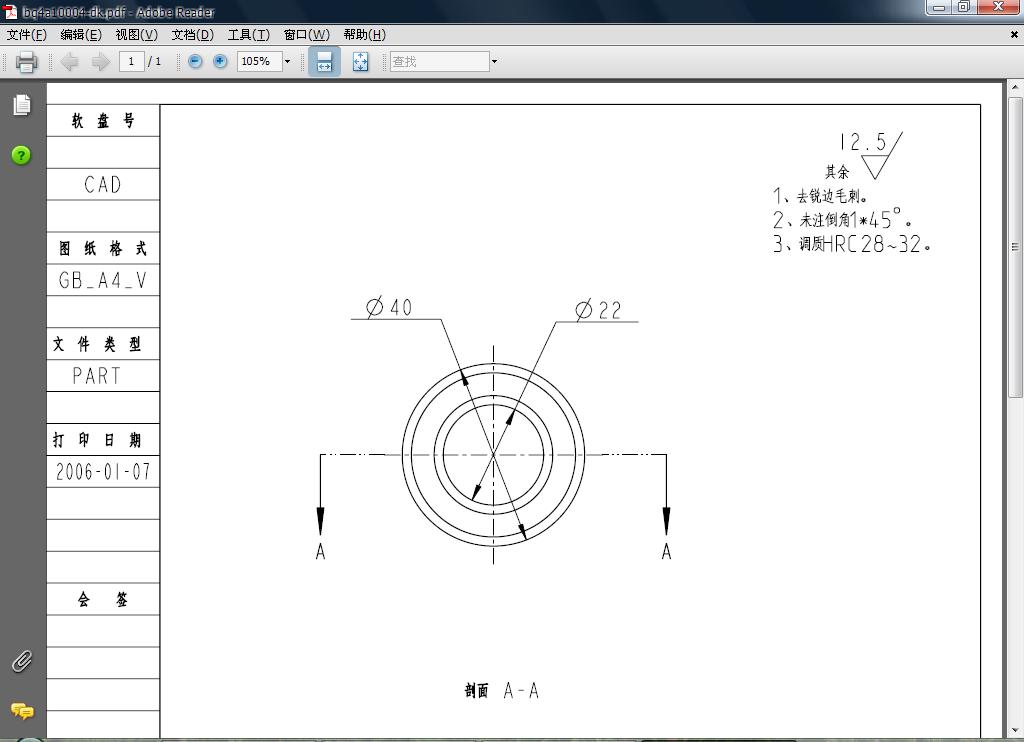Open the 视图(V) menu
The height and width of the screenshot is (742, 1024).
[136, 35]
